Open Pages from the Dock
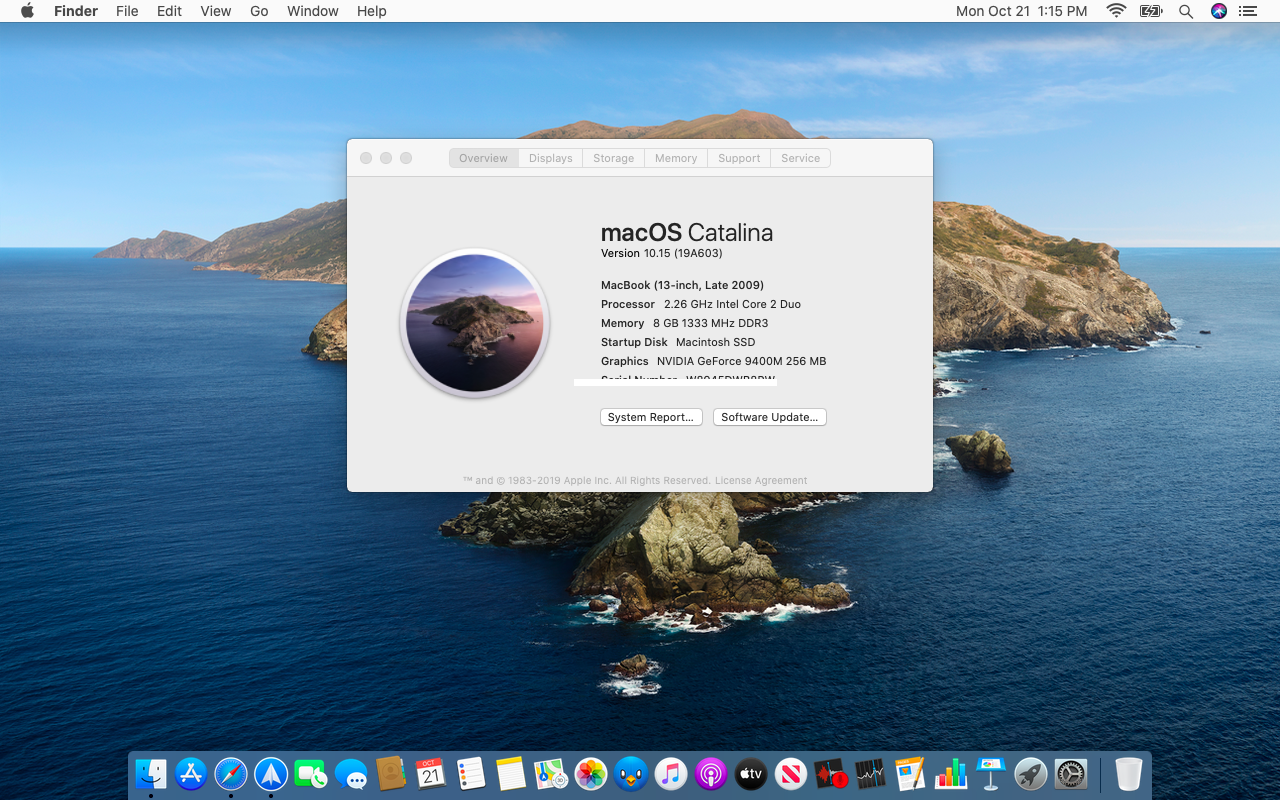 [911, 774]
